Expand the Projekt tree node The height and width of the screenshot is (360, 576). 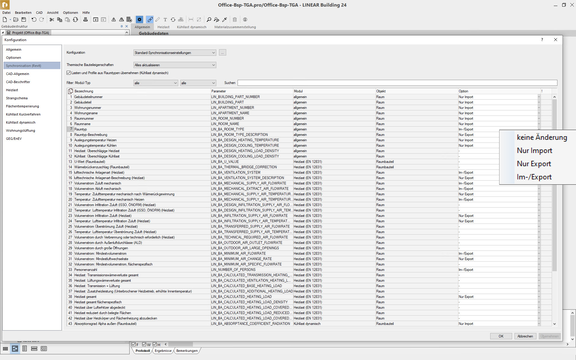(x=3, y=33)
